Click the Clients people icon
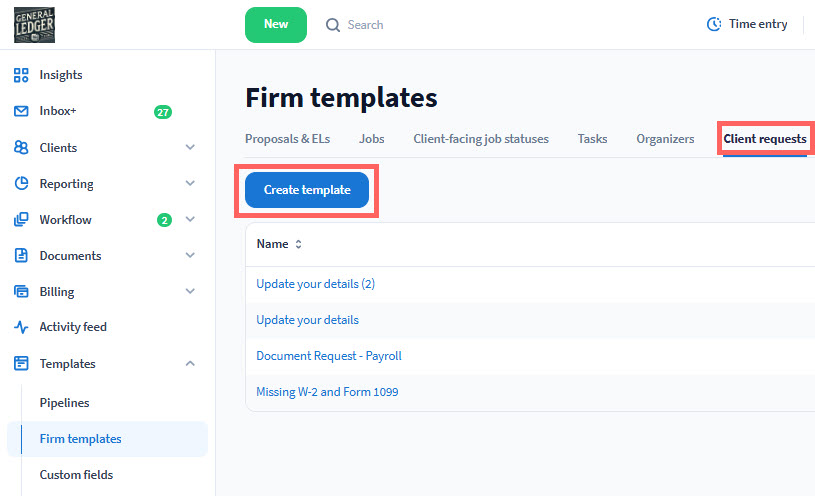 [21, 148]
